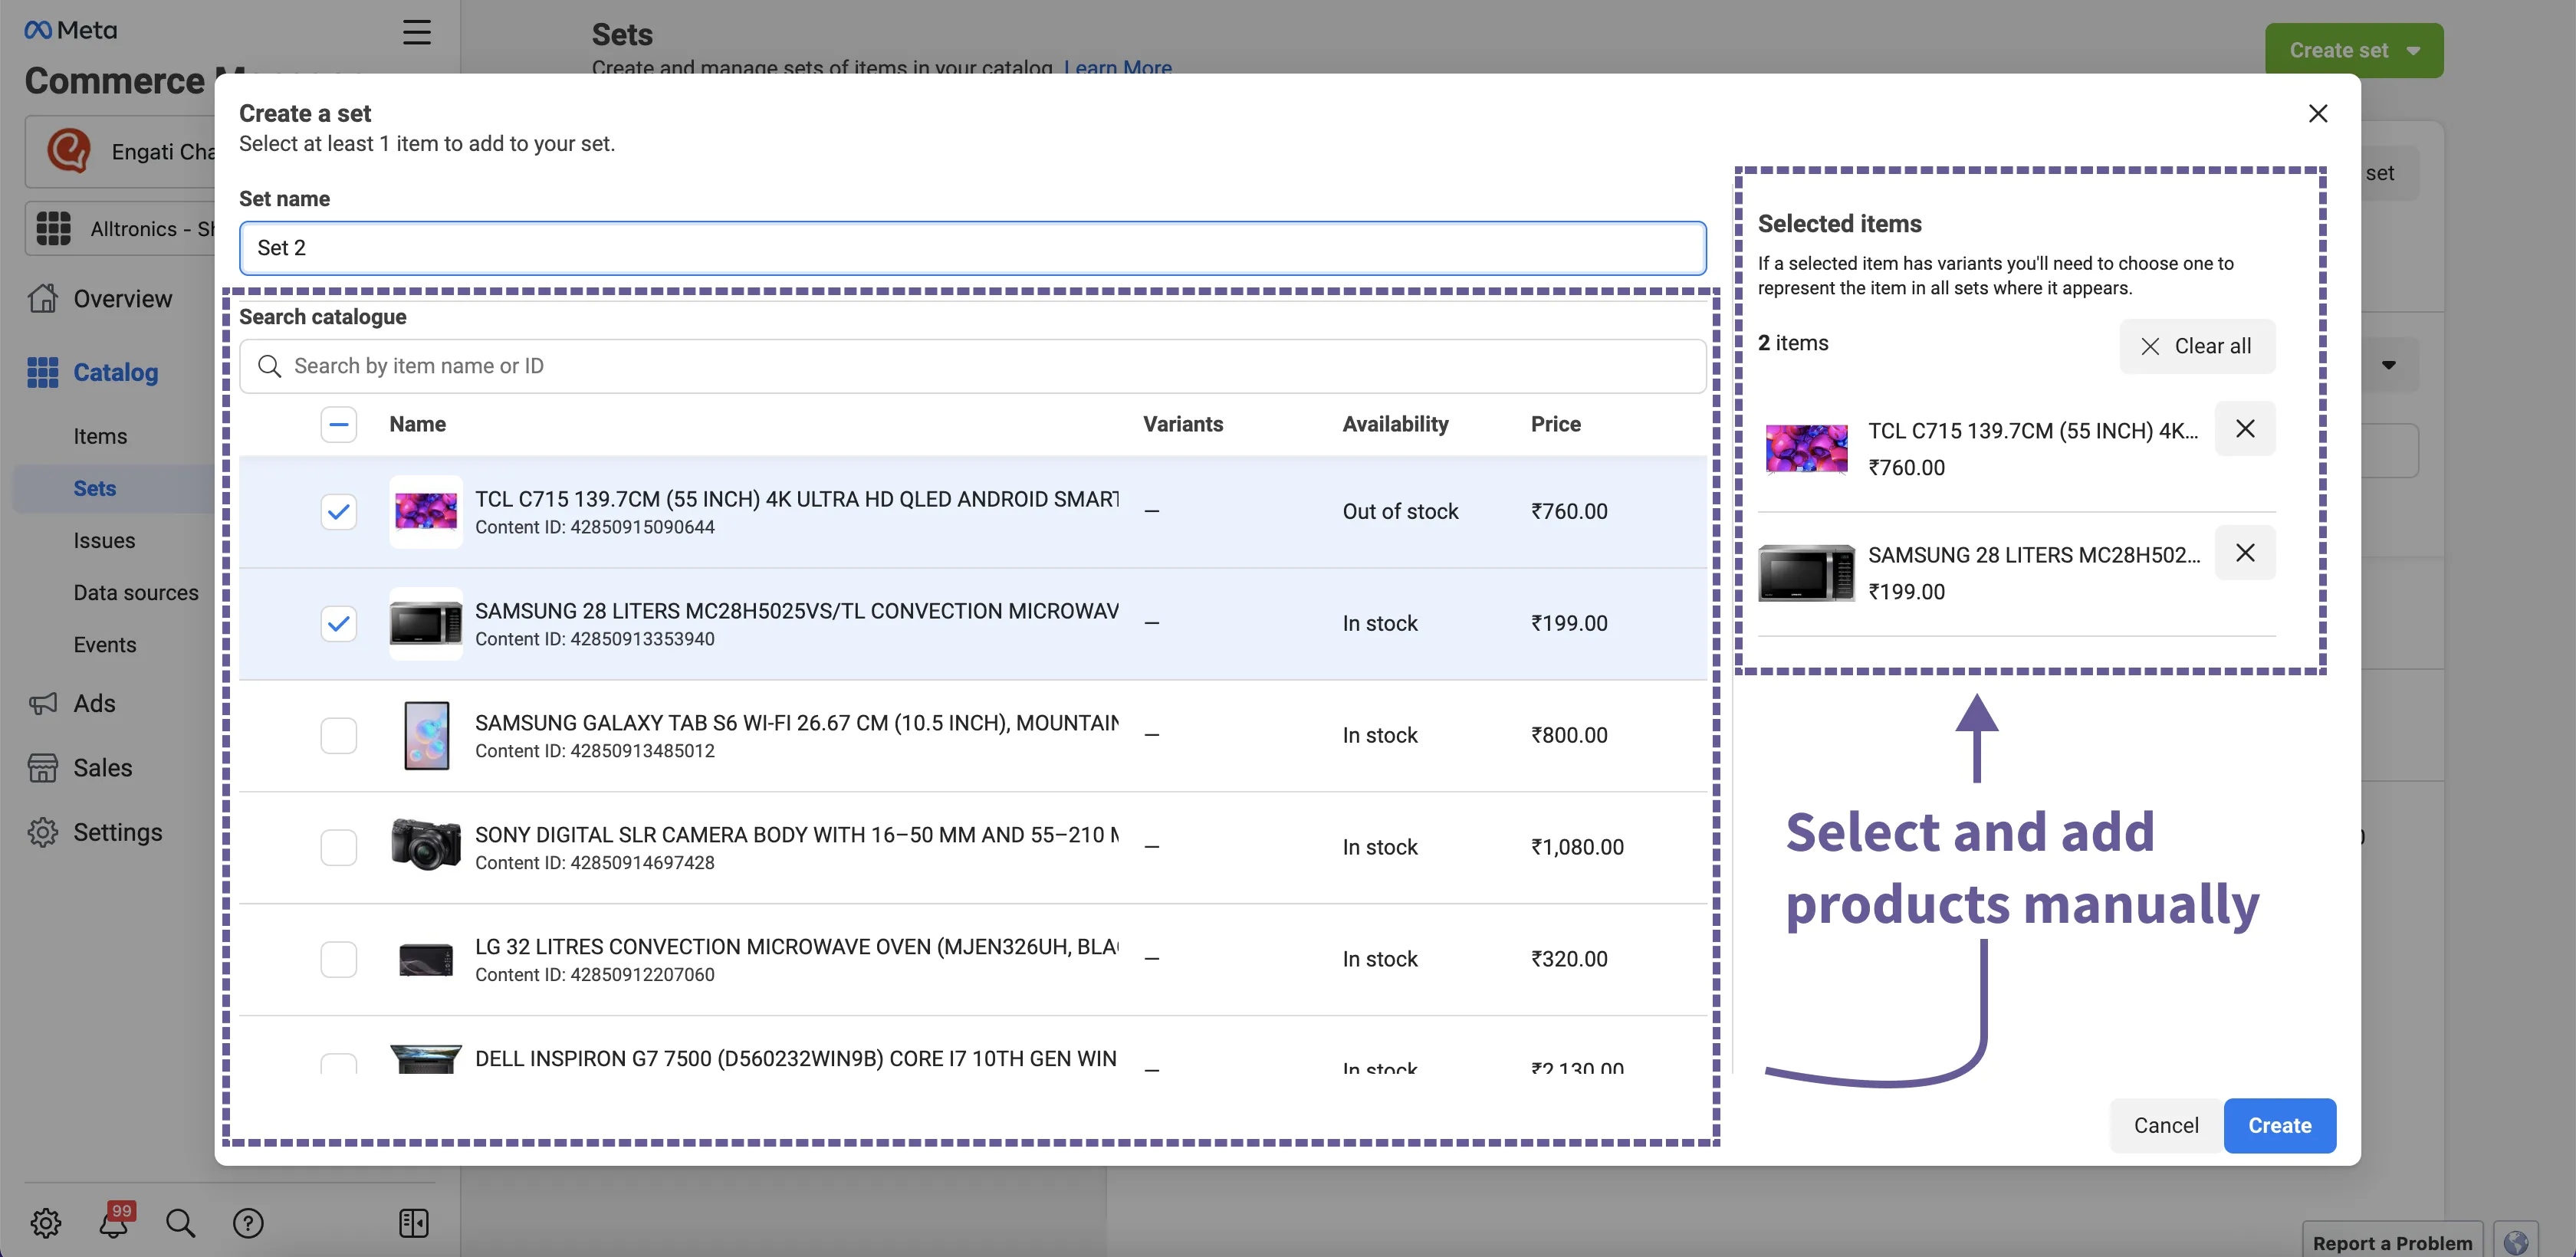
Task: Open the Learn More link
Action: point(1118,67)
